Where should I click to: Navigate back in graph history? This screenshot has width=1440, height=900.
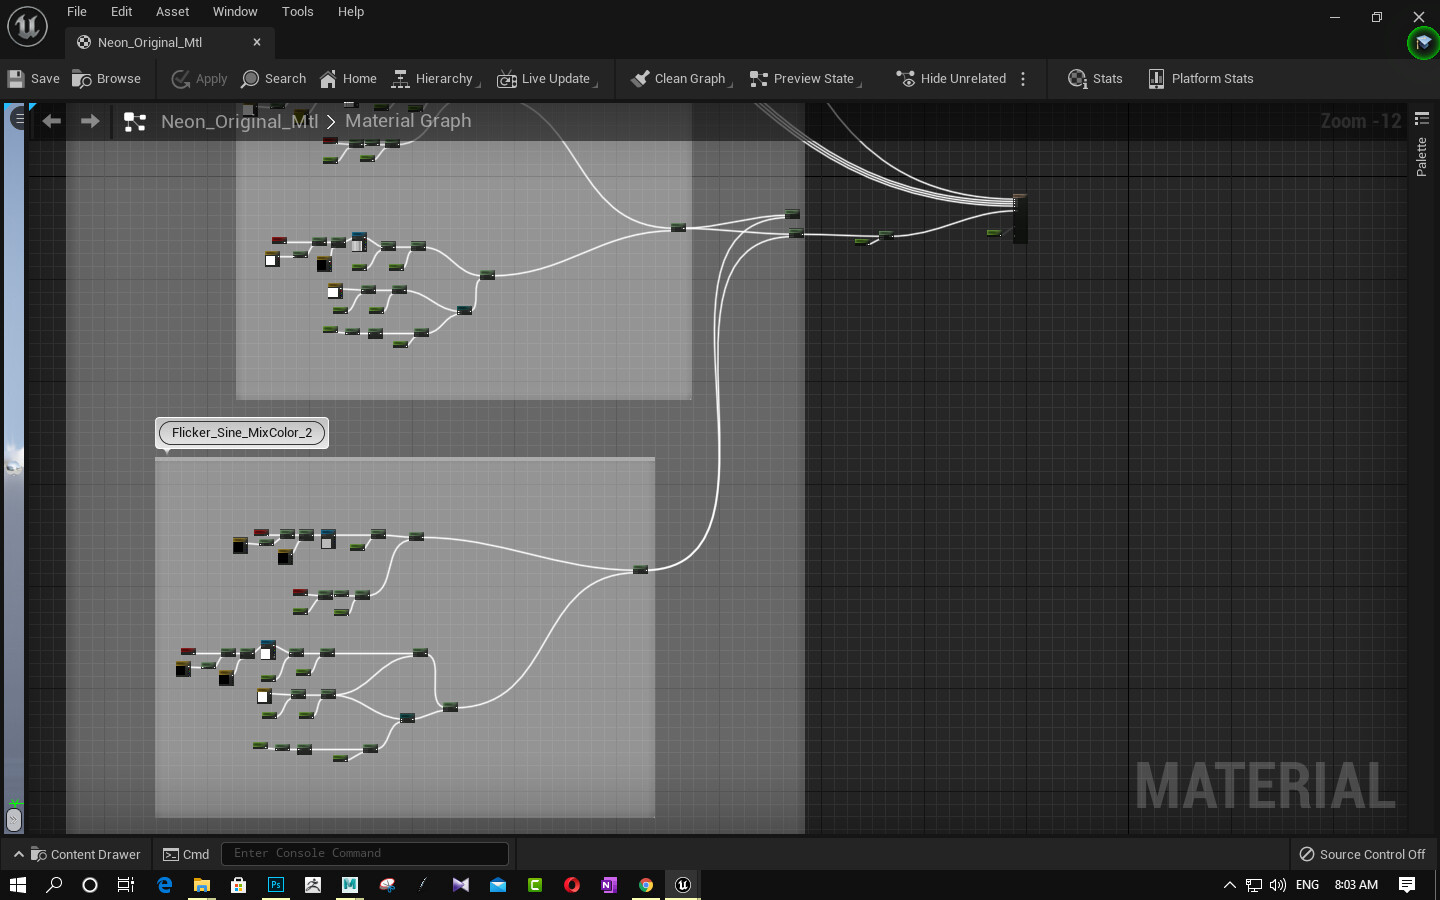pos(52,121)
